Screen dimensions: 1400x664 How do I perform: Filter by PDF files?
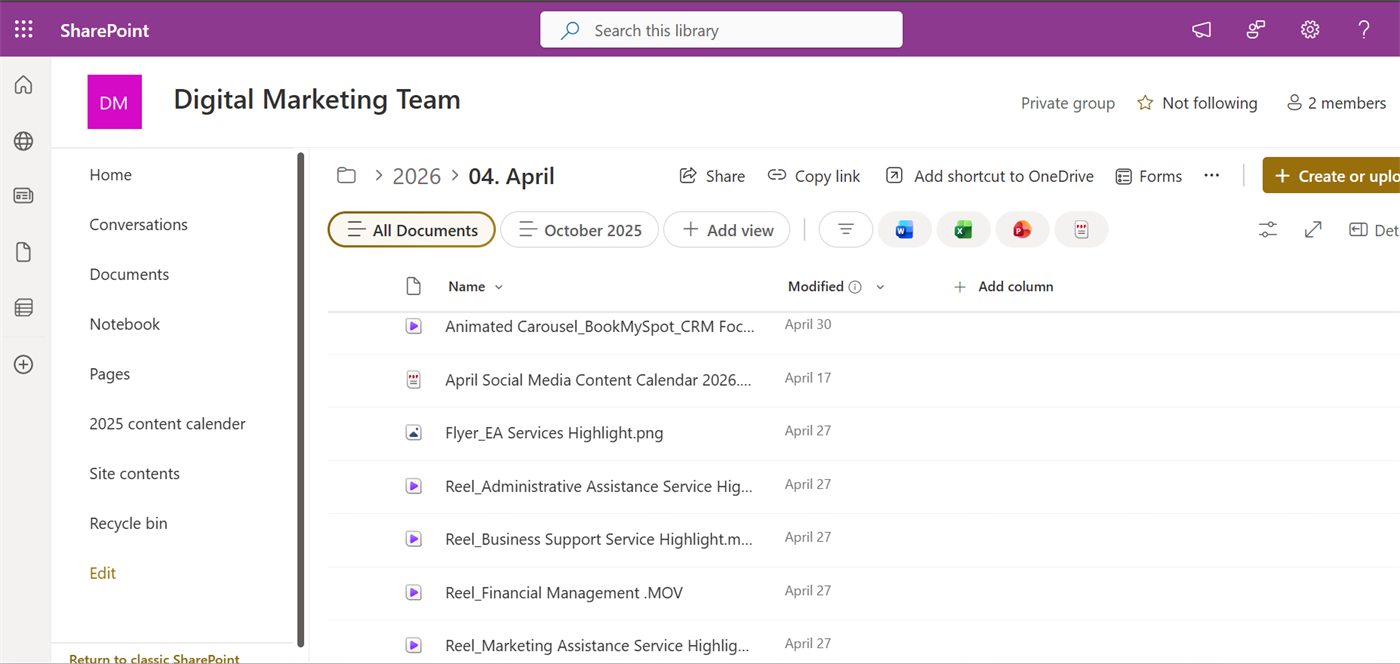coord(1081,230)
